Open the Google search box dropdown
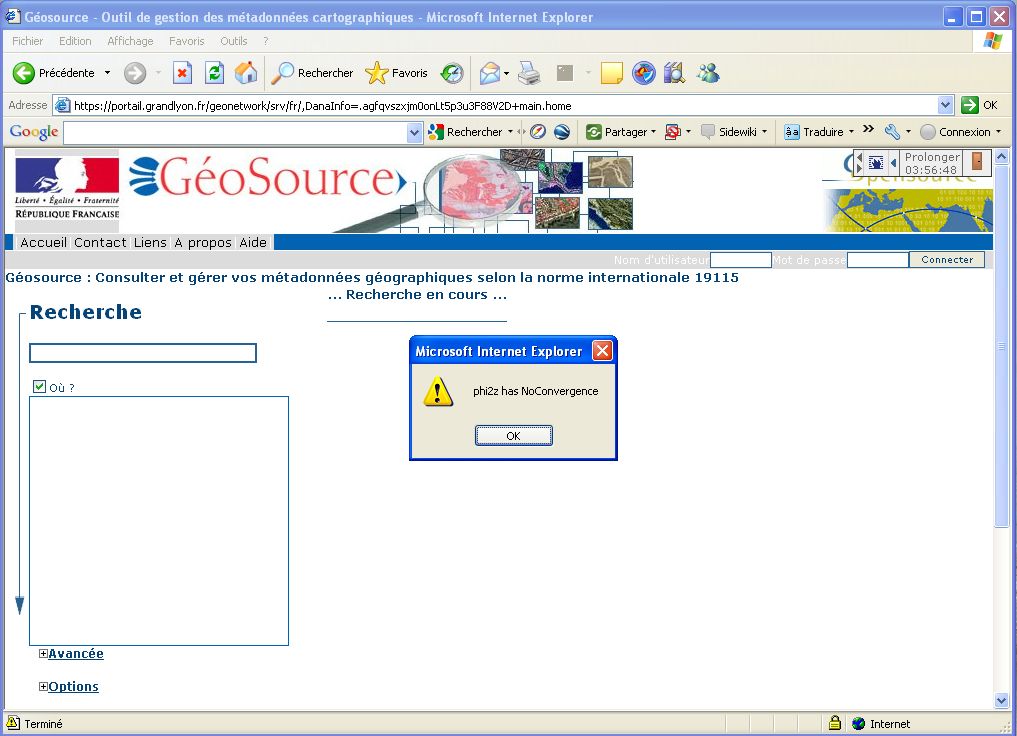The image size is (1017, 736). coord(414,132)
